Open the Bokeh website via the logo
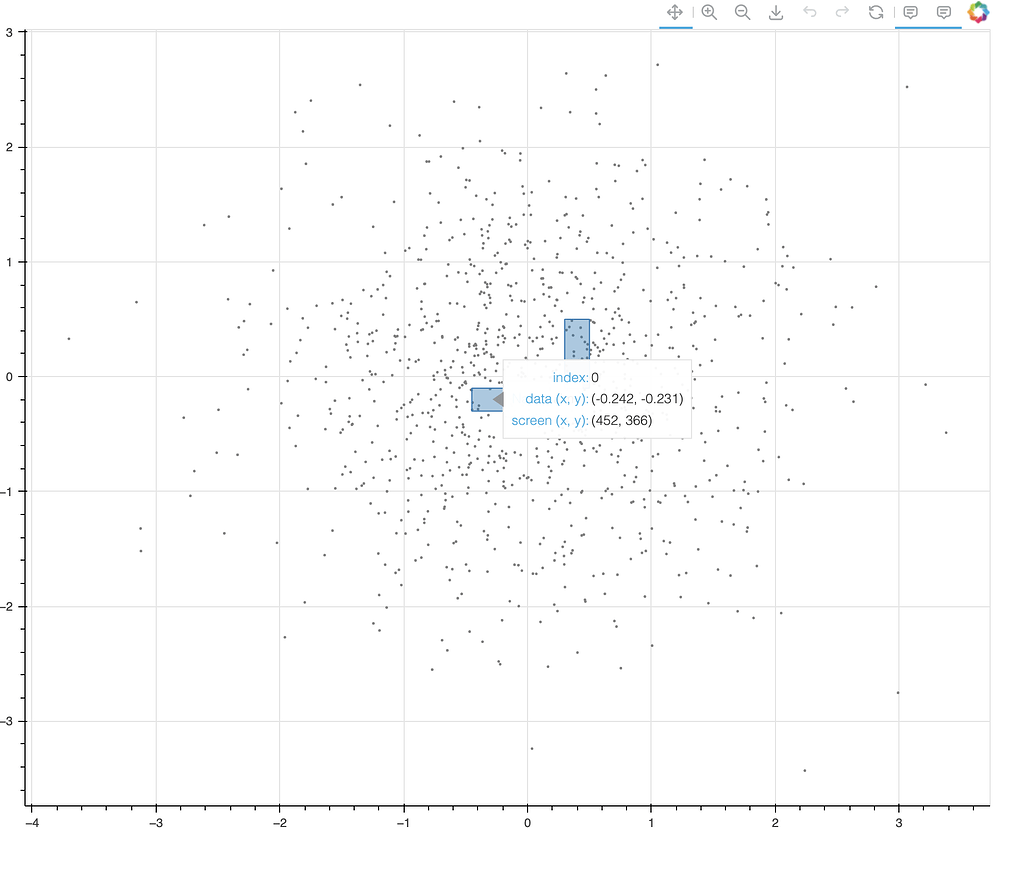Screen dimensions: 1024x870 click(x=979, y=12)
